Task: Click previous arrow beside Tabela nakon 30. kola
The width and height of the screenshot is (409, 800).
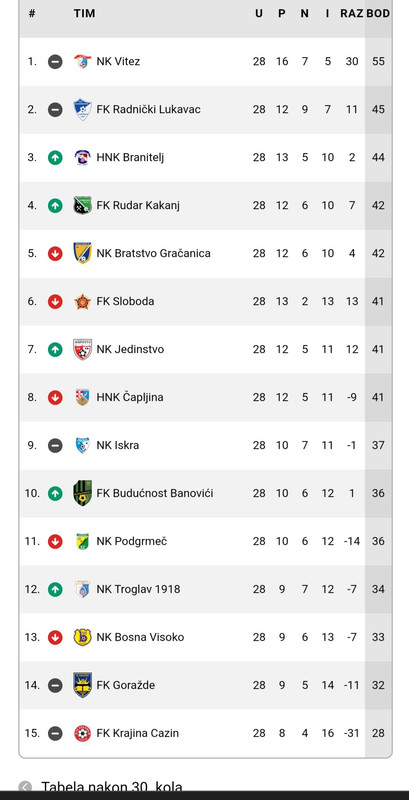Action: pyautogui.click(x=25, y=788)
